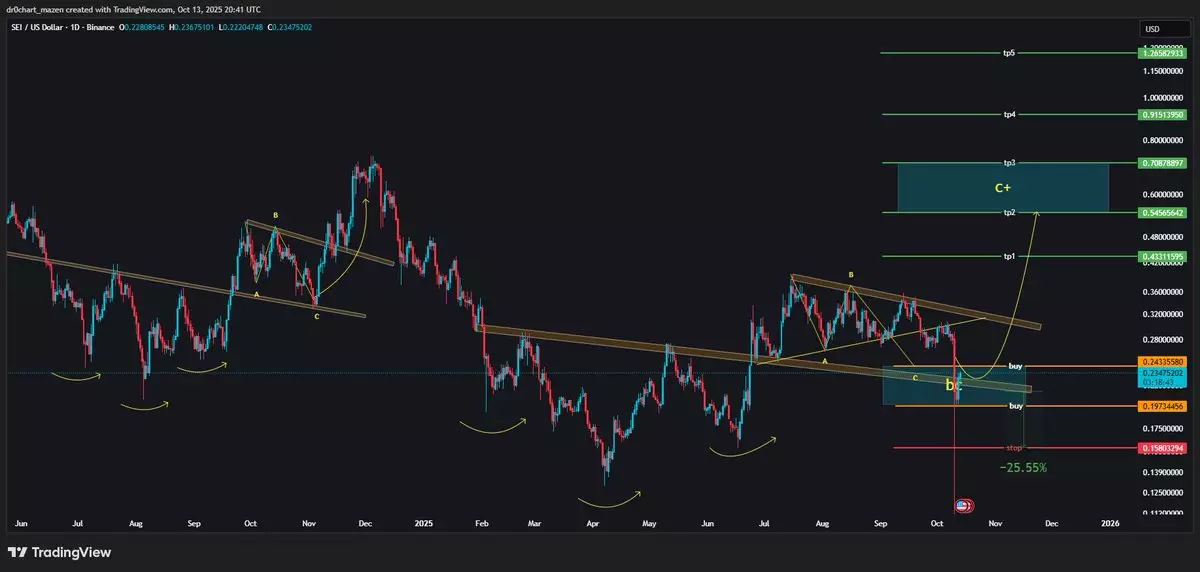1200x572 pixels.
Task: Click the tp2 price tag 0.54565642
Action: click(1161, 213)
